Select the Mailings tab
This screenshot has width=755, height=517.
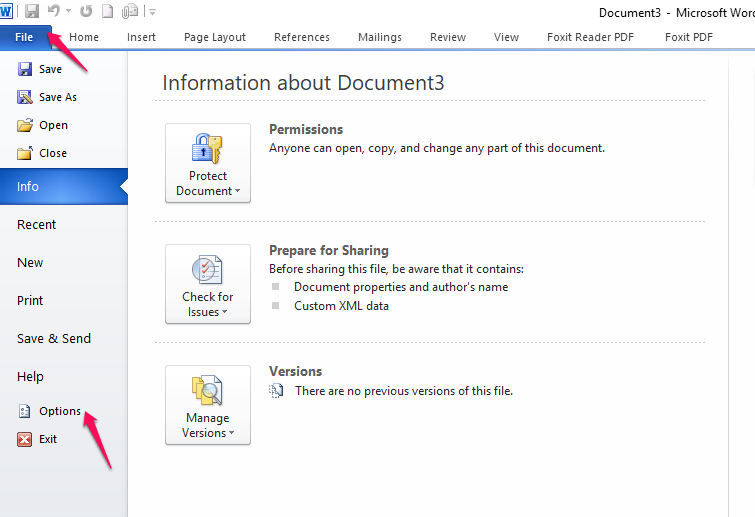point(379,37)
